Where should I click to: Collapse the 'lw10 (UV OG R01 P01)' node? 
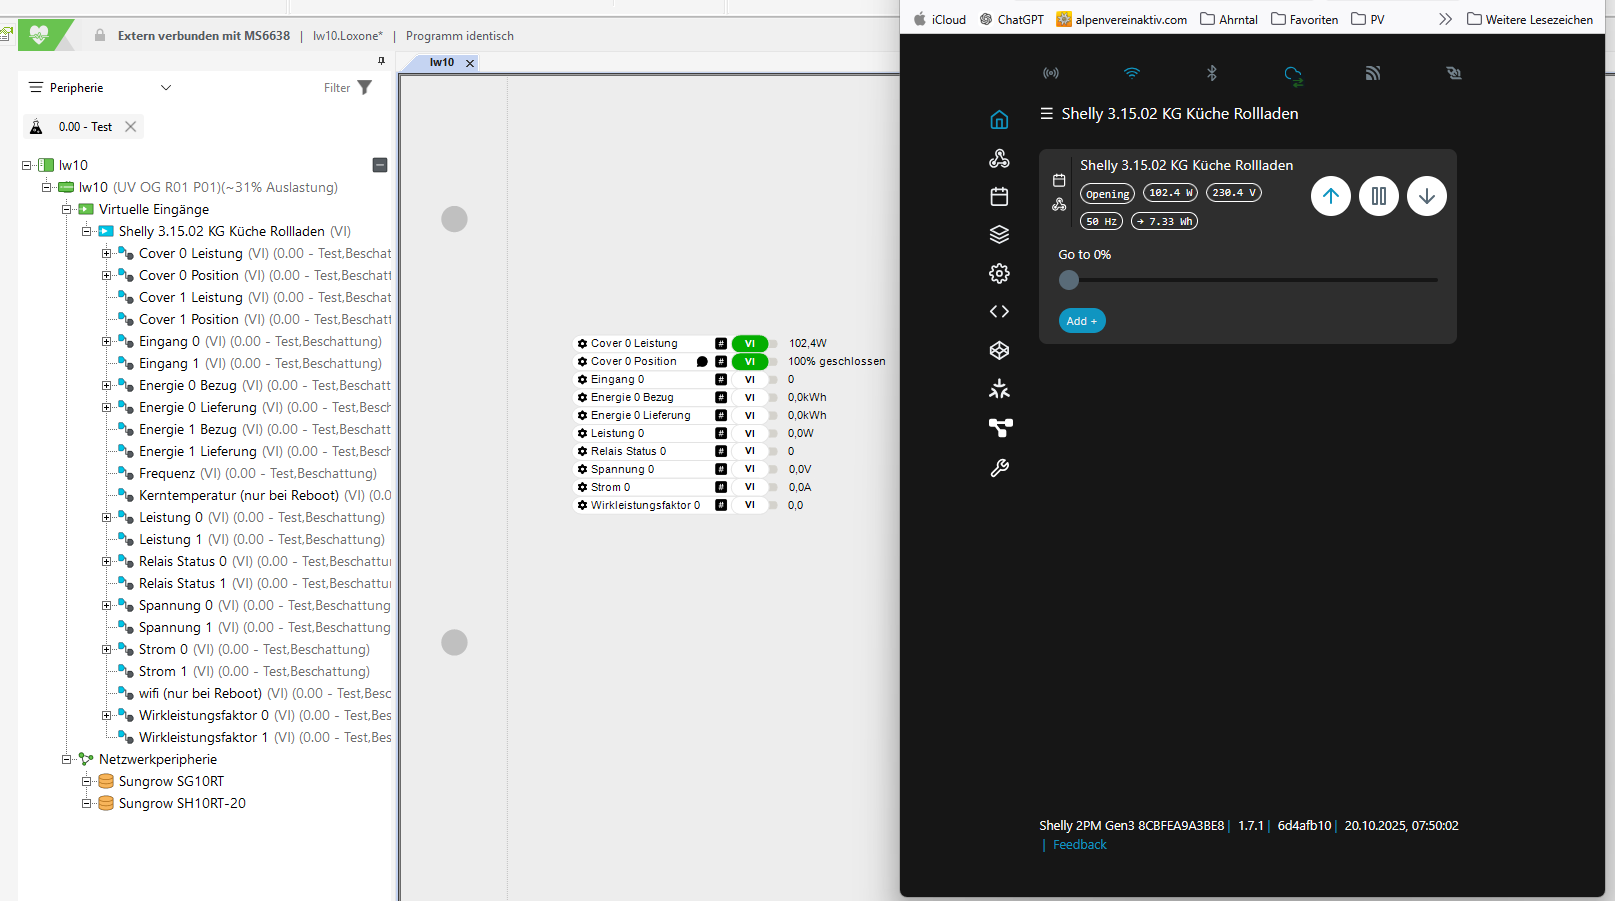[x=47, y=187]
